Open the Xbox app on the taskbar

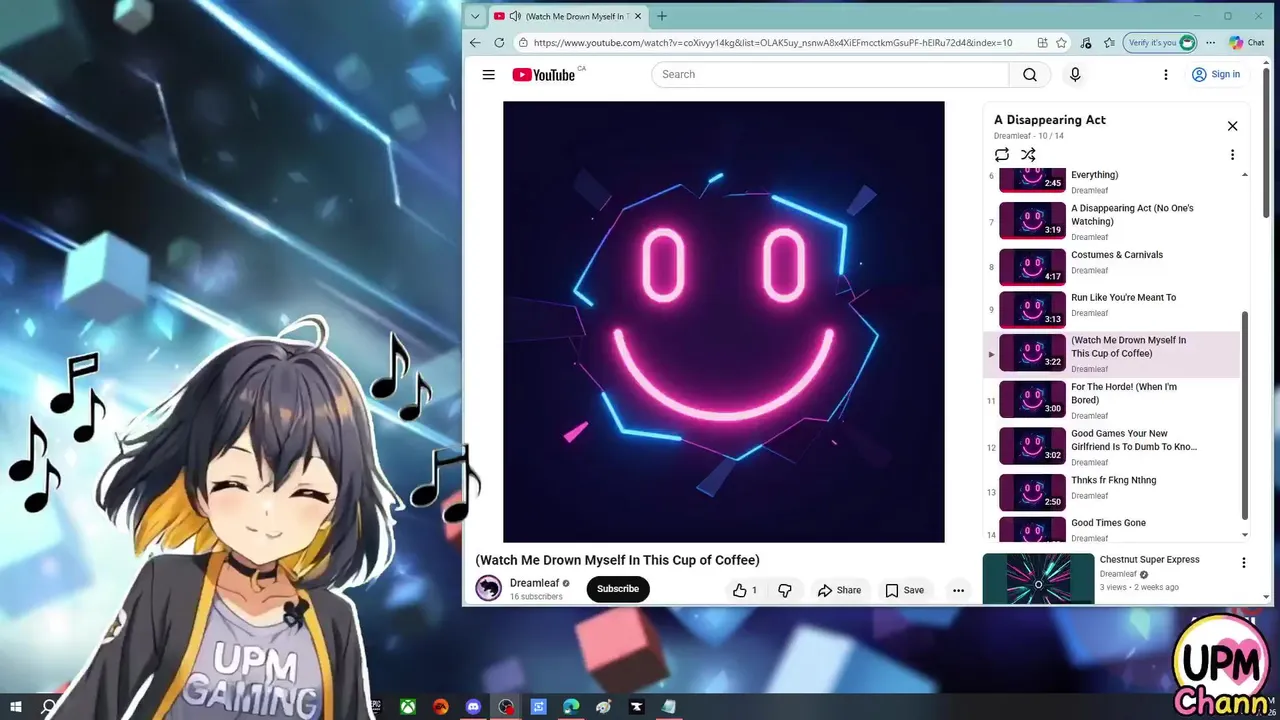click(x=408, y=707)
